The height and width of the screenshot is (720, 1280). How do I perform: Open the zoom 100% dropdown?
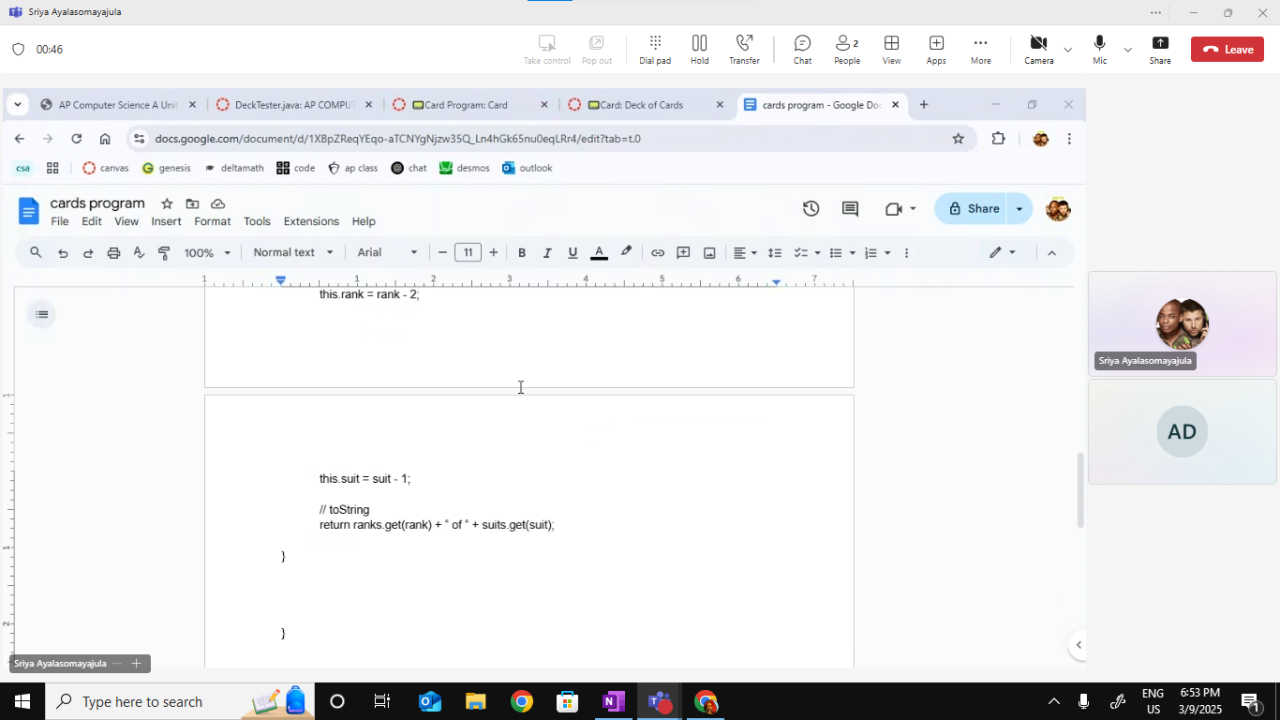coord(207,253)
